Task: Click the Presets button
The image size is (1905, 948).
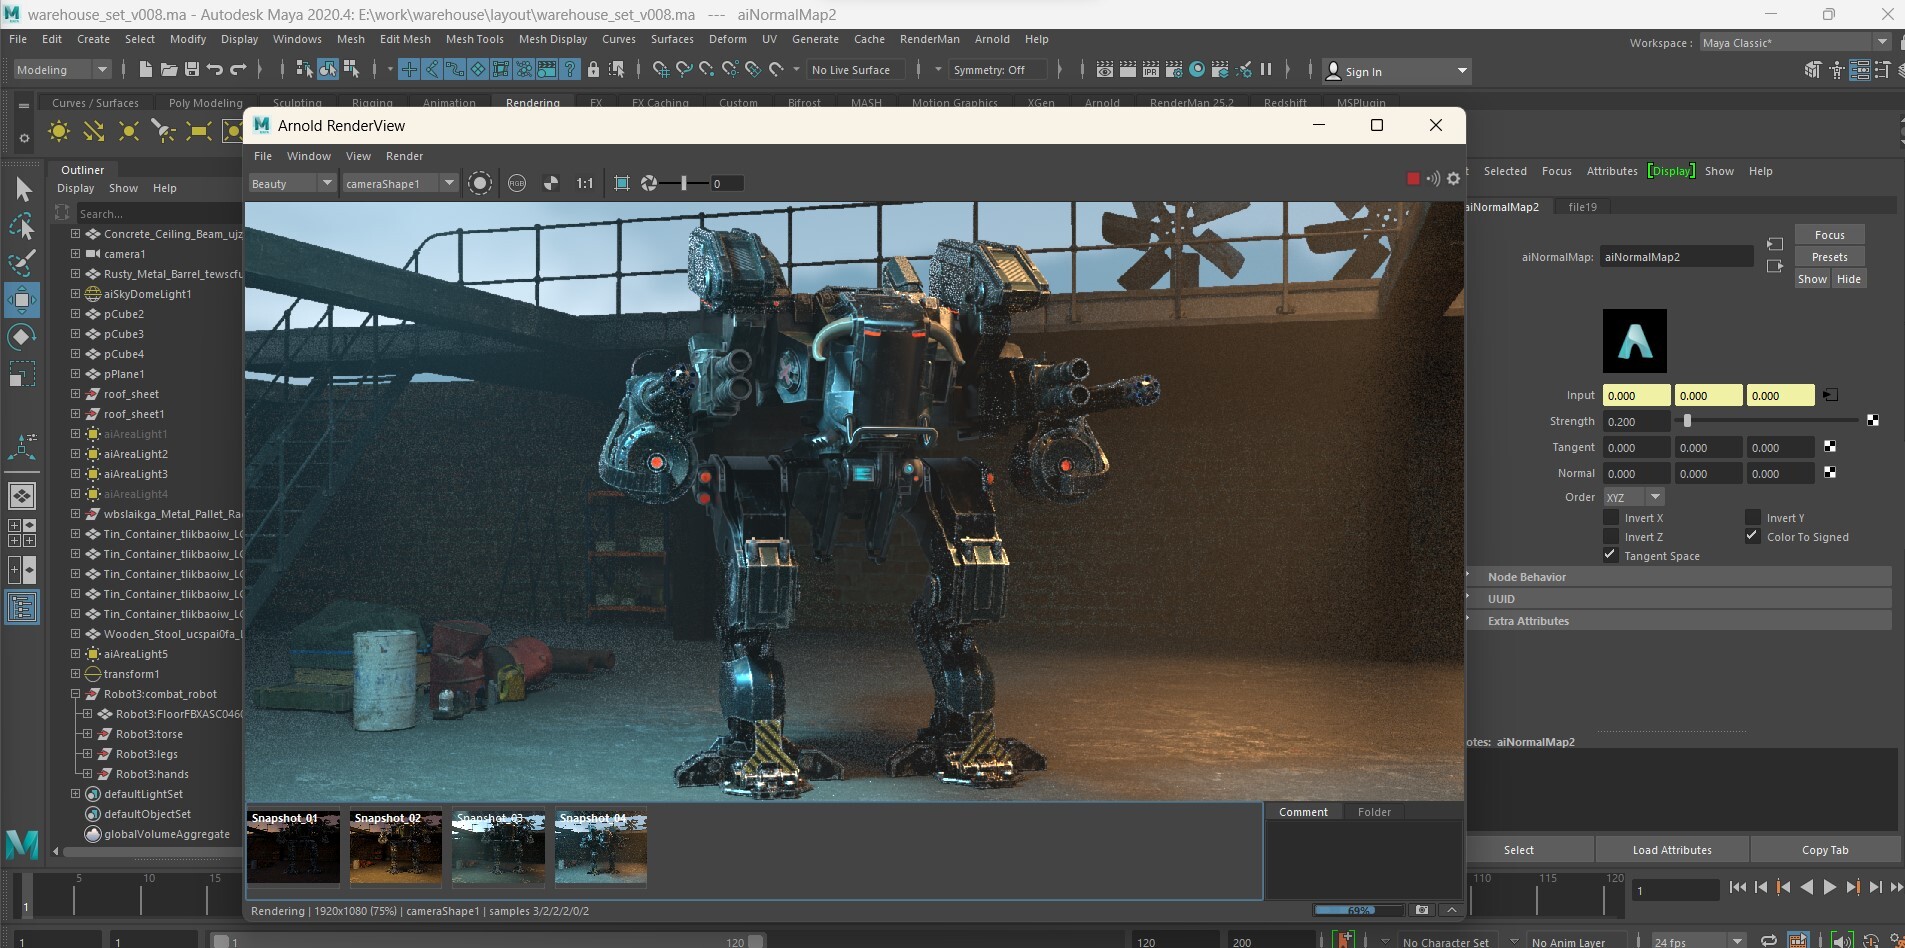Action: tap(1829, 257)
